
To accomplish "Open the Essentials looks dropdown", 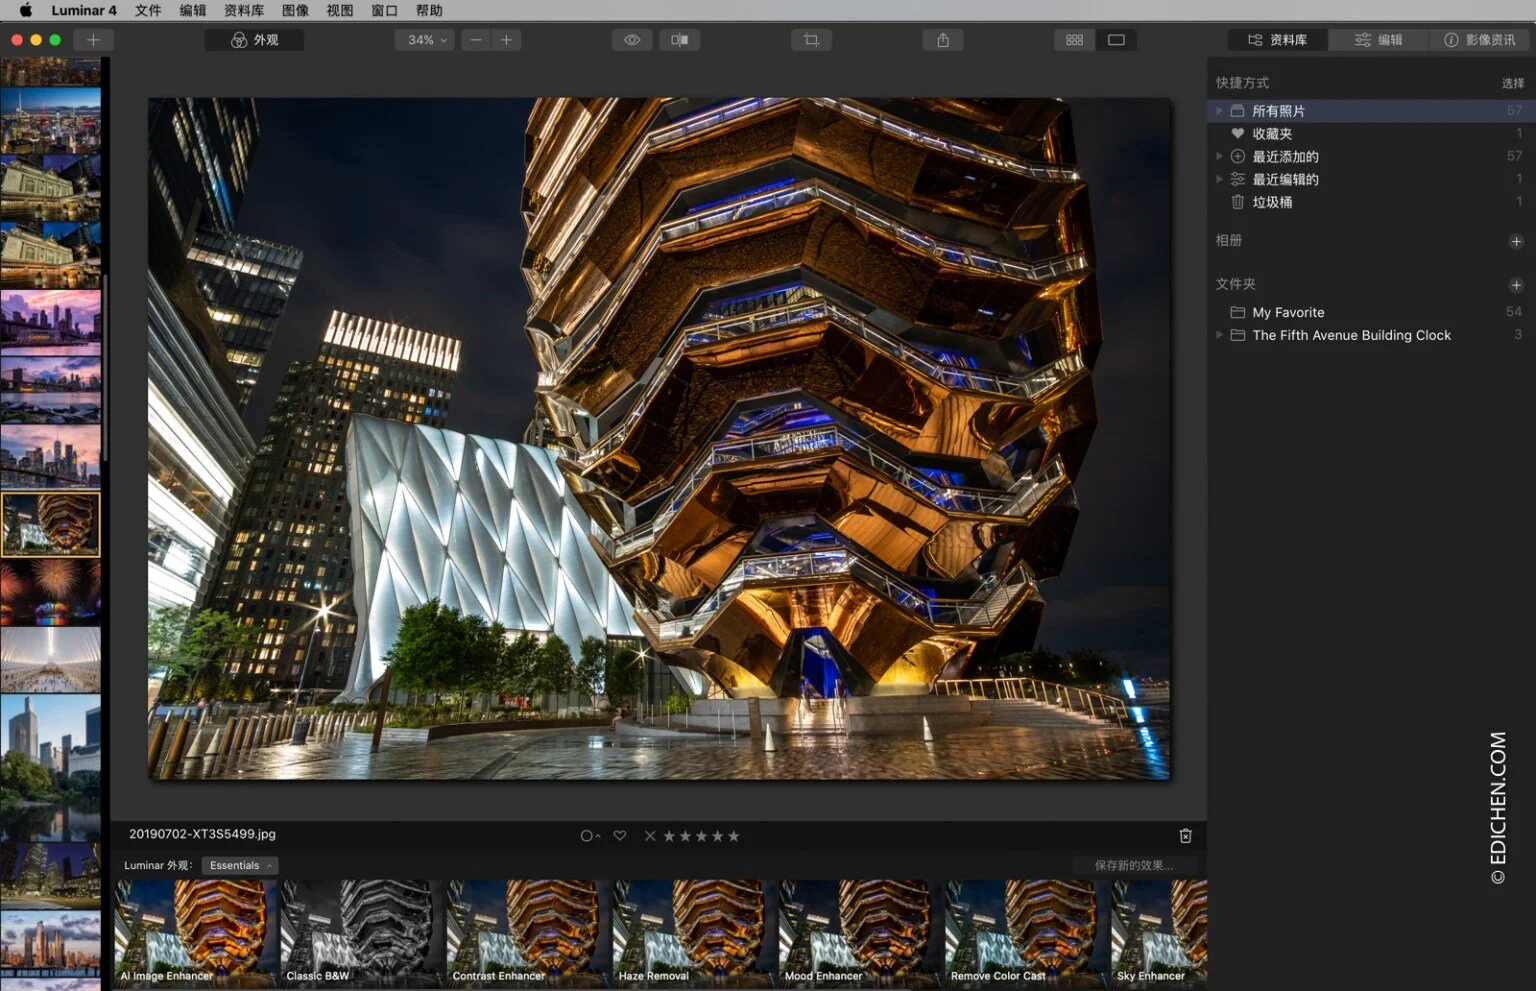I will [x=240, y=866].
